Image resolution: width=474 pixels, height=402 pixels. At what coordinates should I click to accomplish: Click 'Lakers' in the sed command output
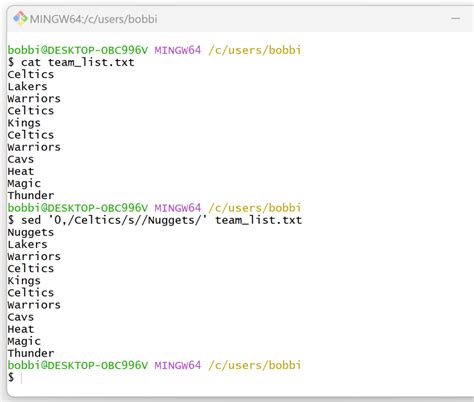27,244
